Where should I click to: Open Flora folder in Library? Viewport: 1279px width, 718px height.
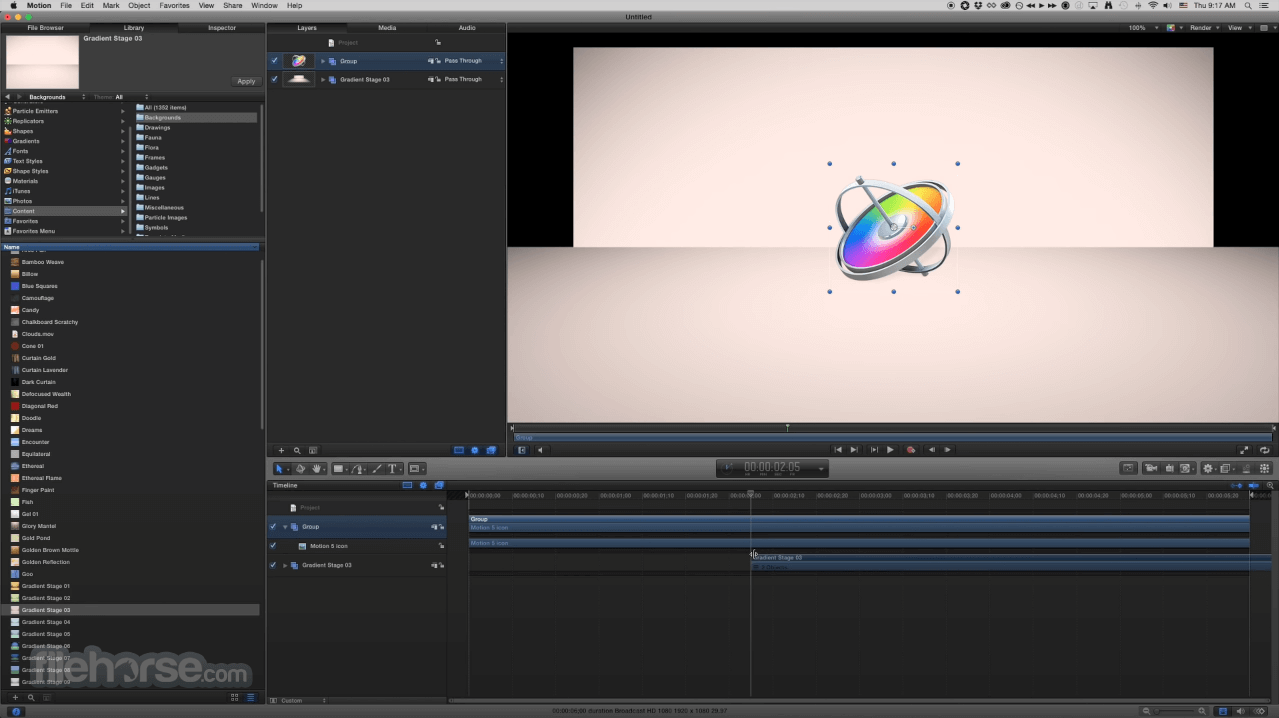pyautogui.click(x=152, y=148)
